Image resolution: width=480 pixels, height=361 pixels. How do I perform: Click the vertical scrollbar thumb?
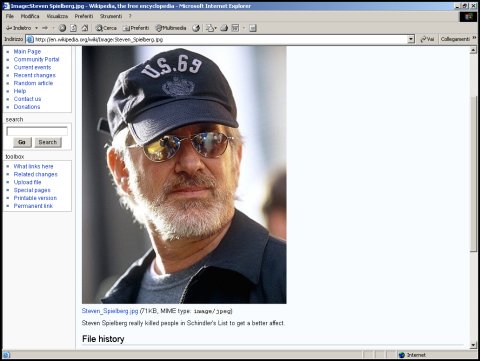pyautogui.click(x=473, y=173)
